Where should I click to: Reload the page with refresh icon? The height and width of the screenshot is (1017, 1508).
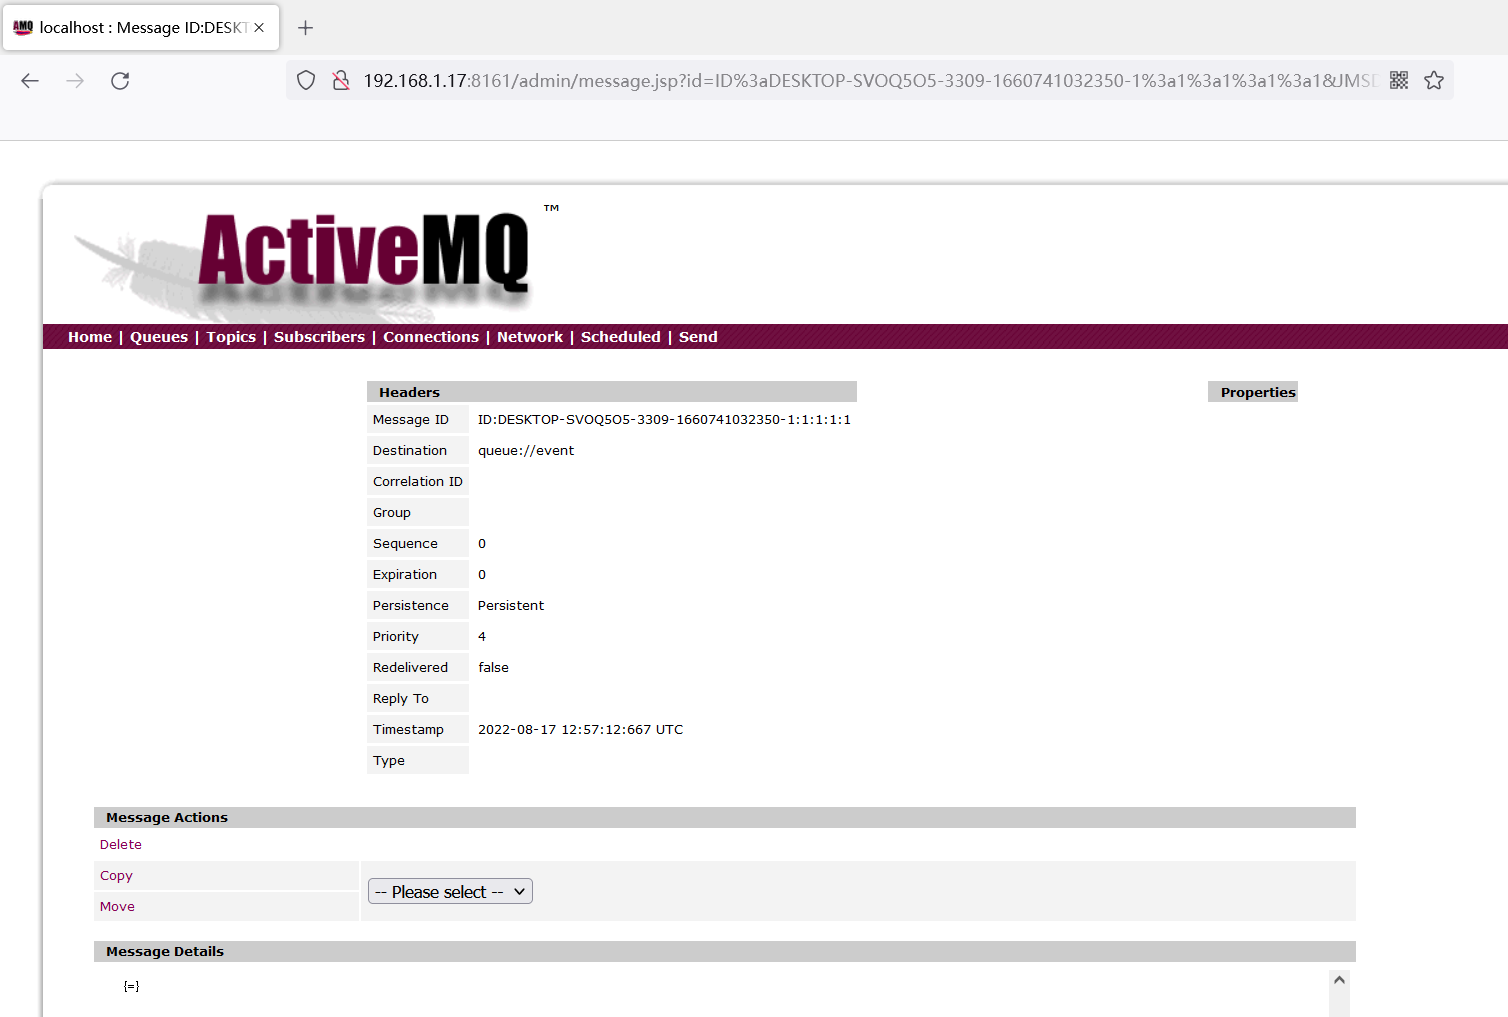[120, 81]
